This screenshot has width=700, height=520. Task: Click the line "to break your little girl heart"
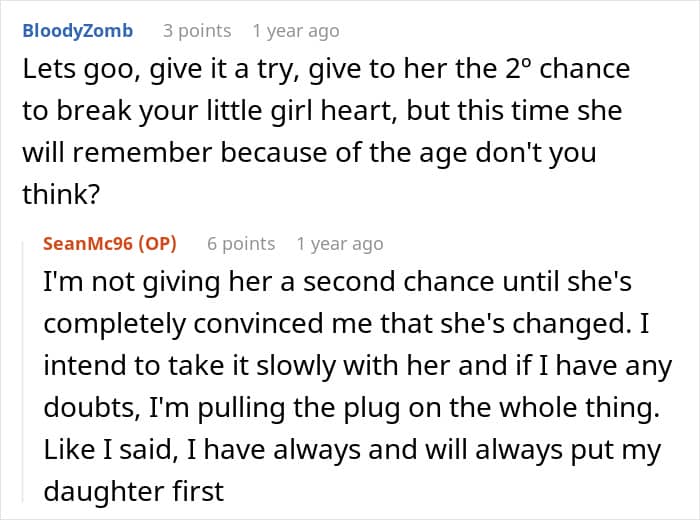[322, 111]
